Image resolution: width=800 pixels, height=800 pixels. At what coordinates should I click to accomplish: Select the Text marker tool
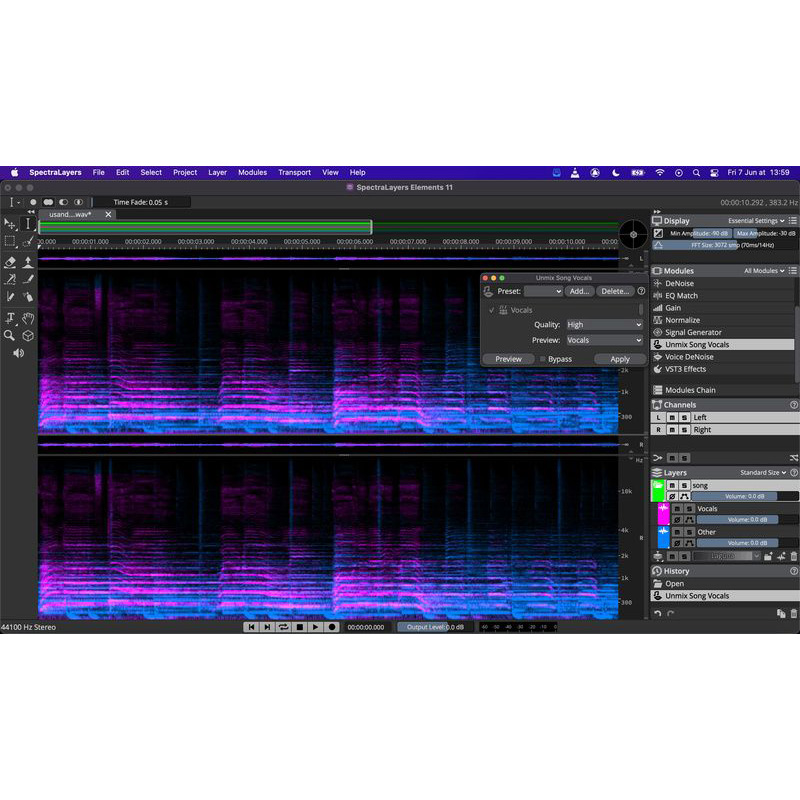10,318
